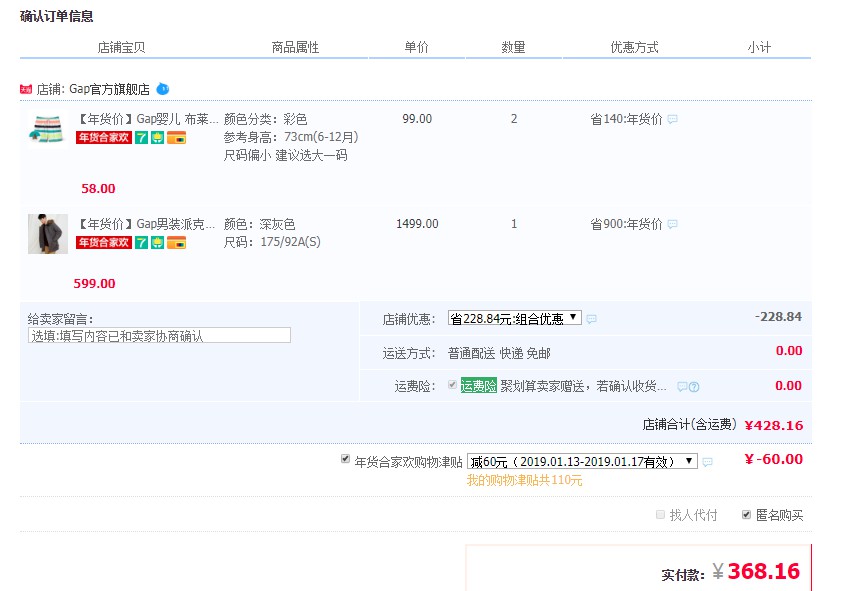Click the 省140:年货价 discount text
The height and width of the screenshot is (591, 853).
[x=627, y=119]
